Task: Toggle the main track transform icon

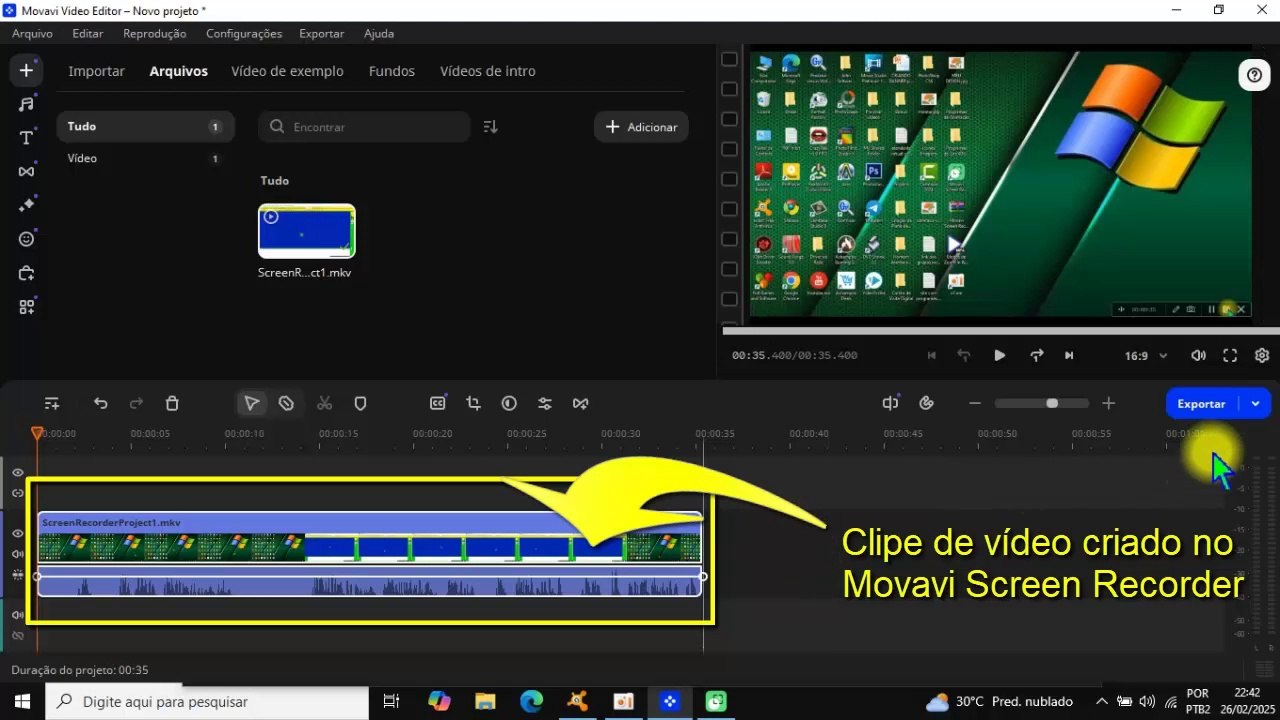Action: 18,575
